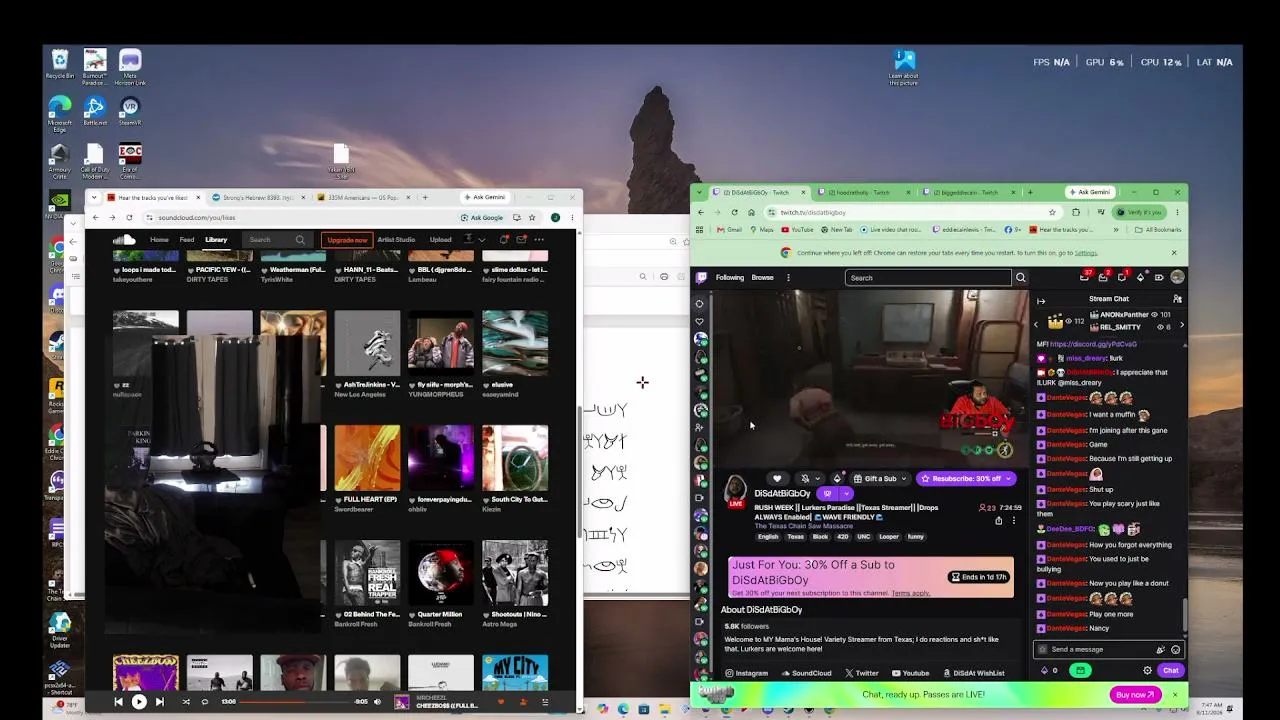Toggle repeat in SoundCloud player
Screen dimensions: 1280x720
(205, 702)
